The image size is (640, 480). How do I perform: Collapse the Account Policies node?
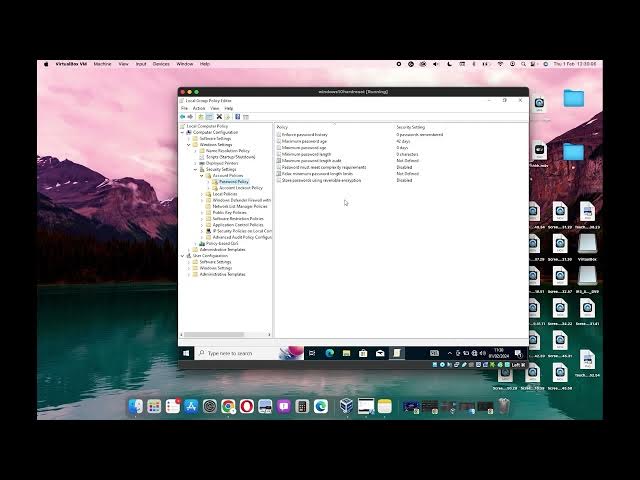click(x=202, y=176)
